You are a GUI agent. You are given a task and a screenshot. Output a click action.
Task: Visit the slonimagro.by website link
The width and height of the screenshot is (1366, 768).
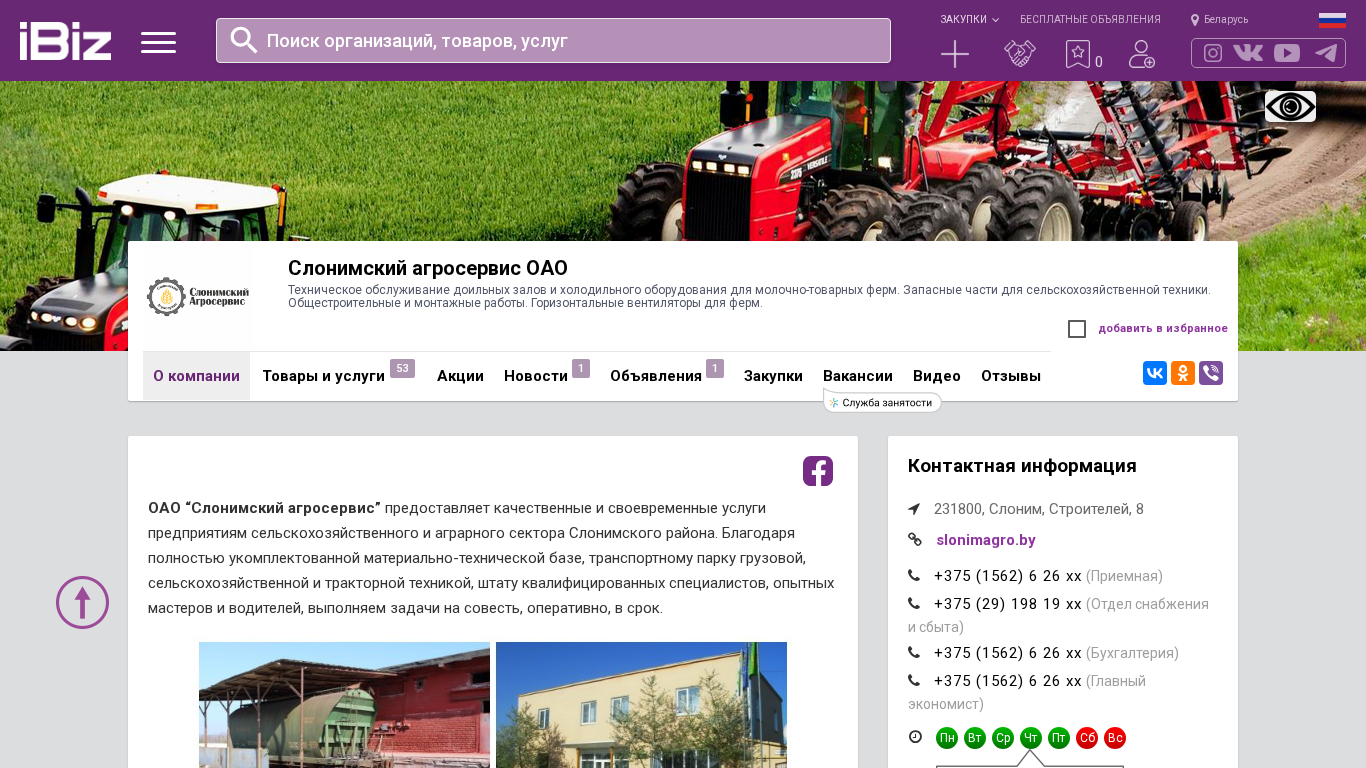(986, 540)
